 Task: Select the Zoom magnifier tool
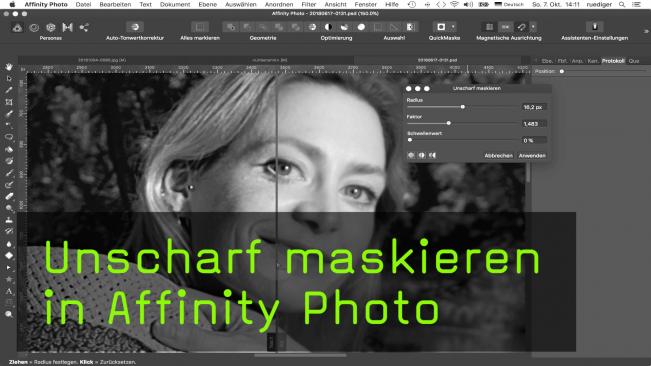tap(9, 315)
